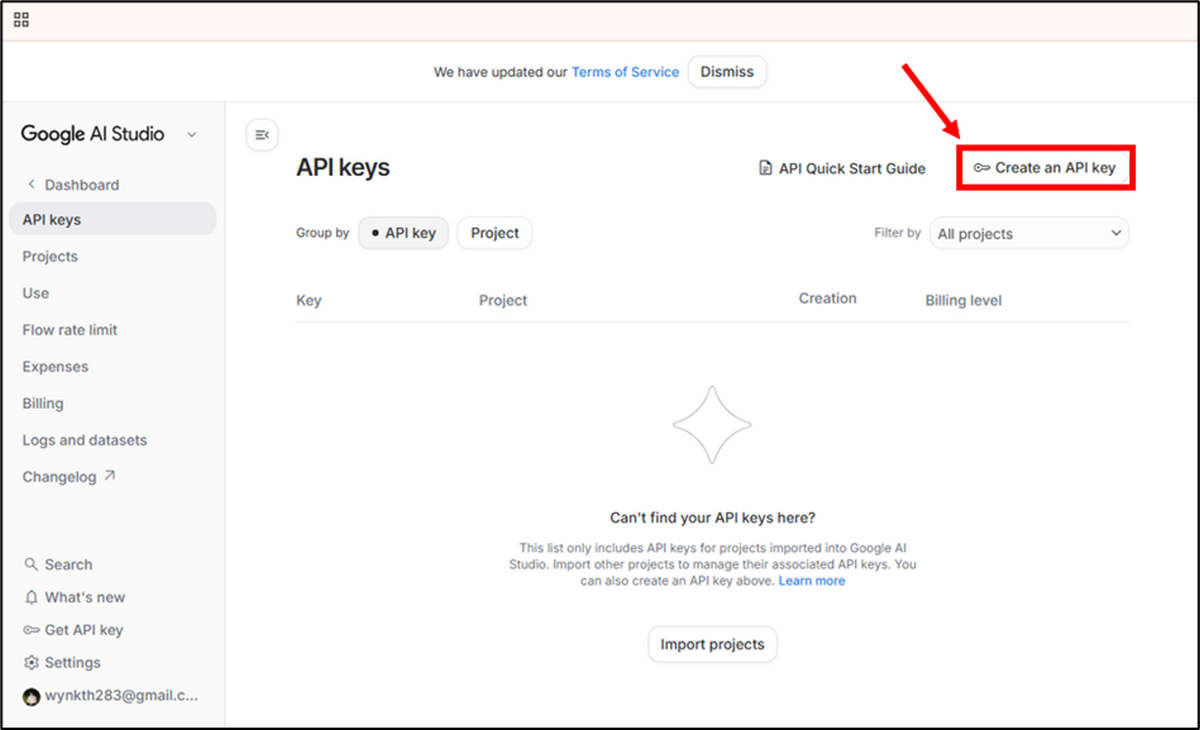This screenshot has width=1200, height=730.
Task: Open Changelog via its external link icon
Action: coord(113,476)
